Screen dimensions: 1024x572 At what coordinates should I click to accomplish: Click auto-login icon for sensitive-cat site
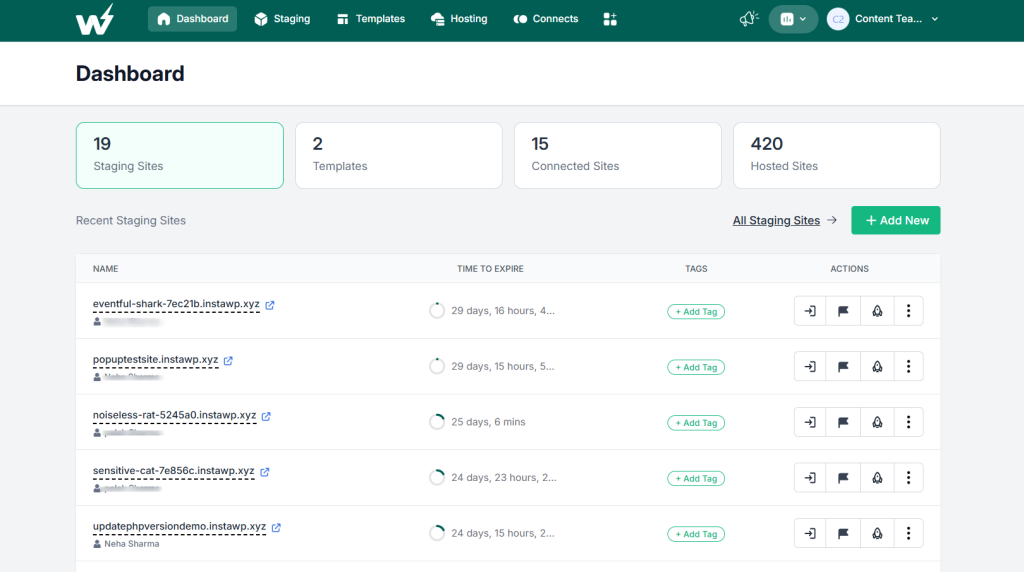810,477
